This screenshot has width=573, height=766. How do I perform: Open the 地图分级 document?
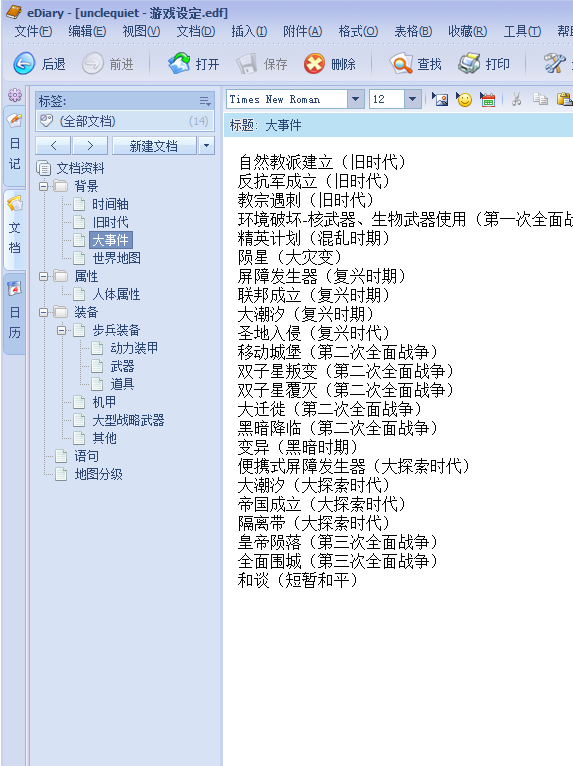pos(98,474)
